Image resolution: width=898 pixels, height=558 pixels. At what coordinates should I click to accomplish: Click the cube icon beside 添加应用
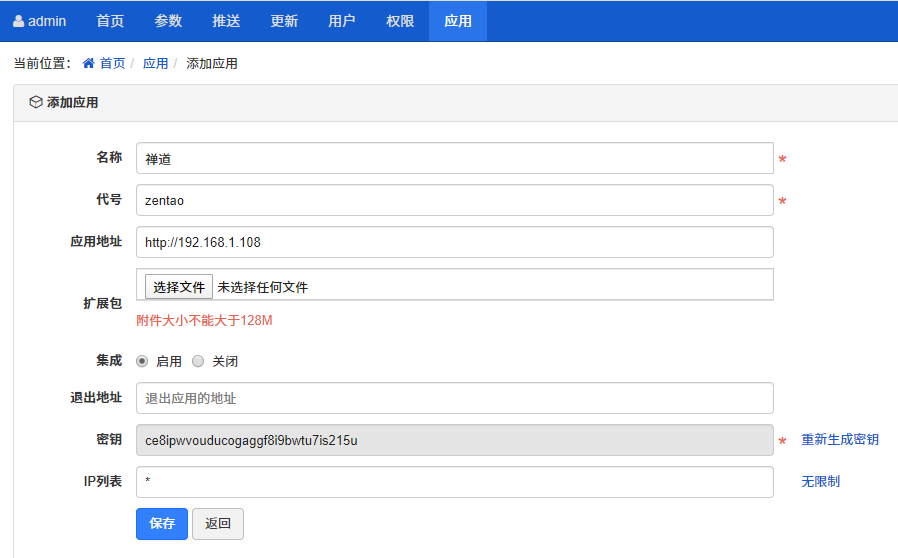pos(35,102)
